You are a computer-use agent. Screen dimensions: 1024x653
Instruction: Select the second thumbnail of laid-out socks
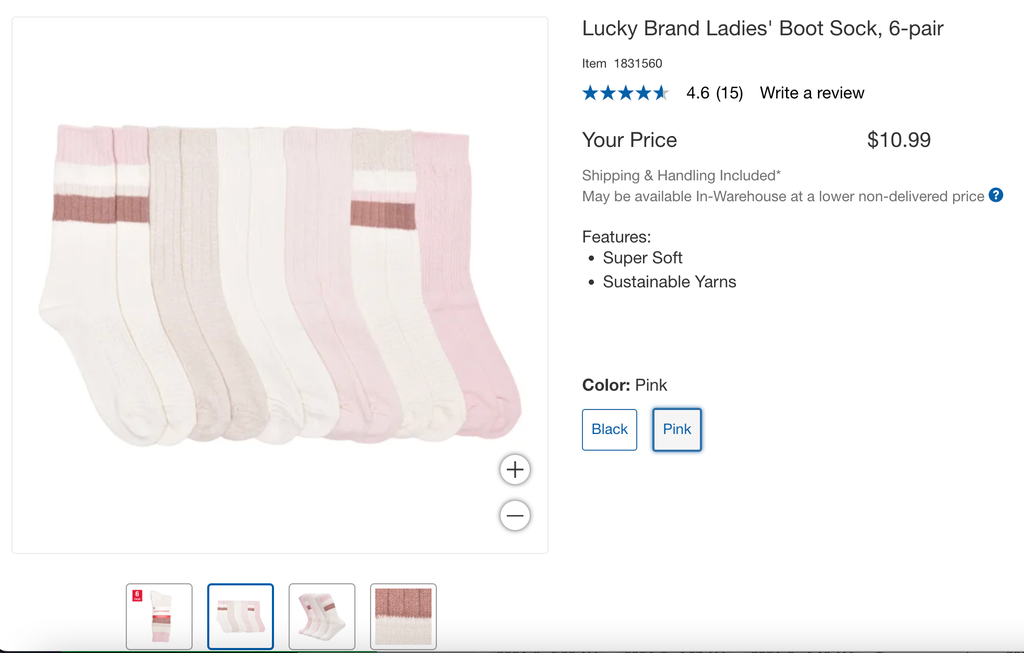pos(240,616)
